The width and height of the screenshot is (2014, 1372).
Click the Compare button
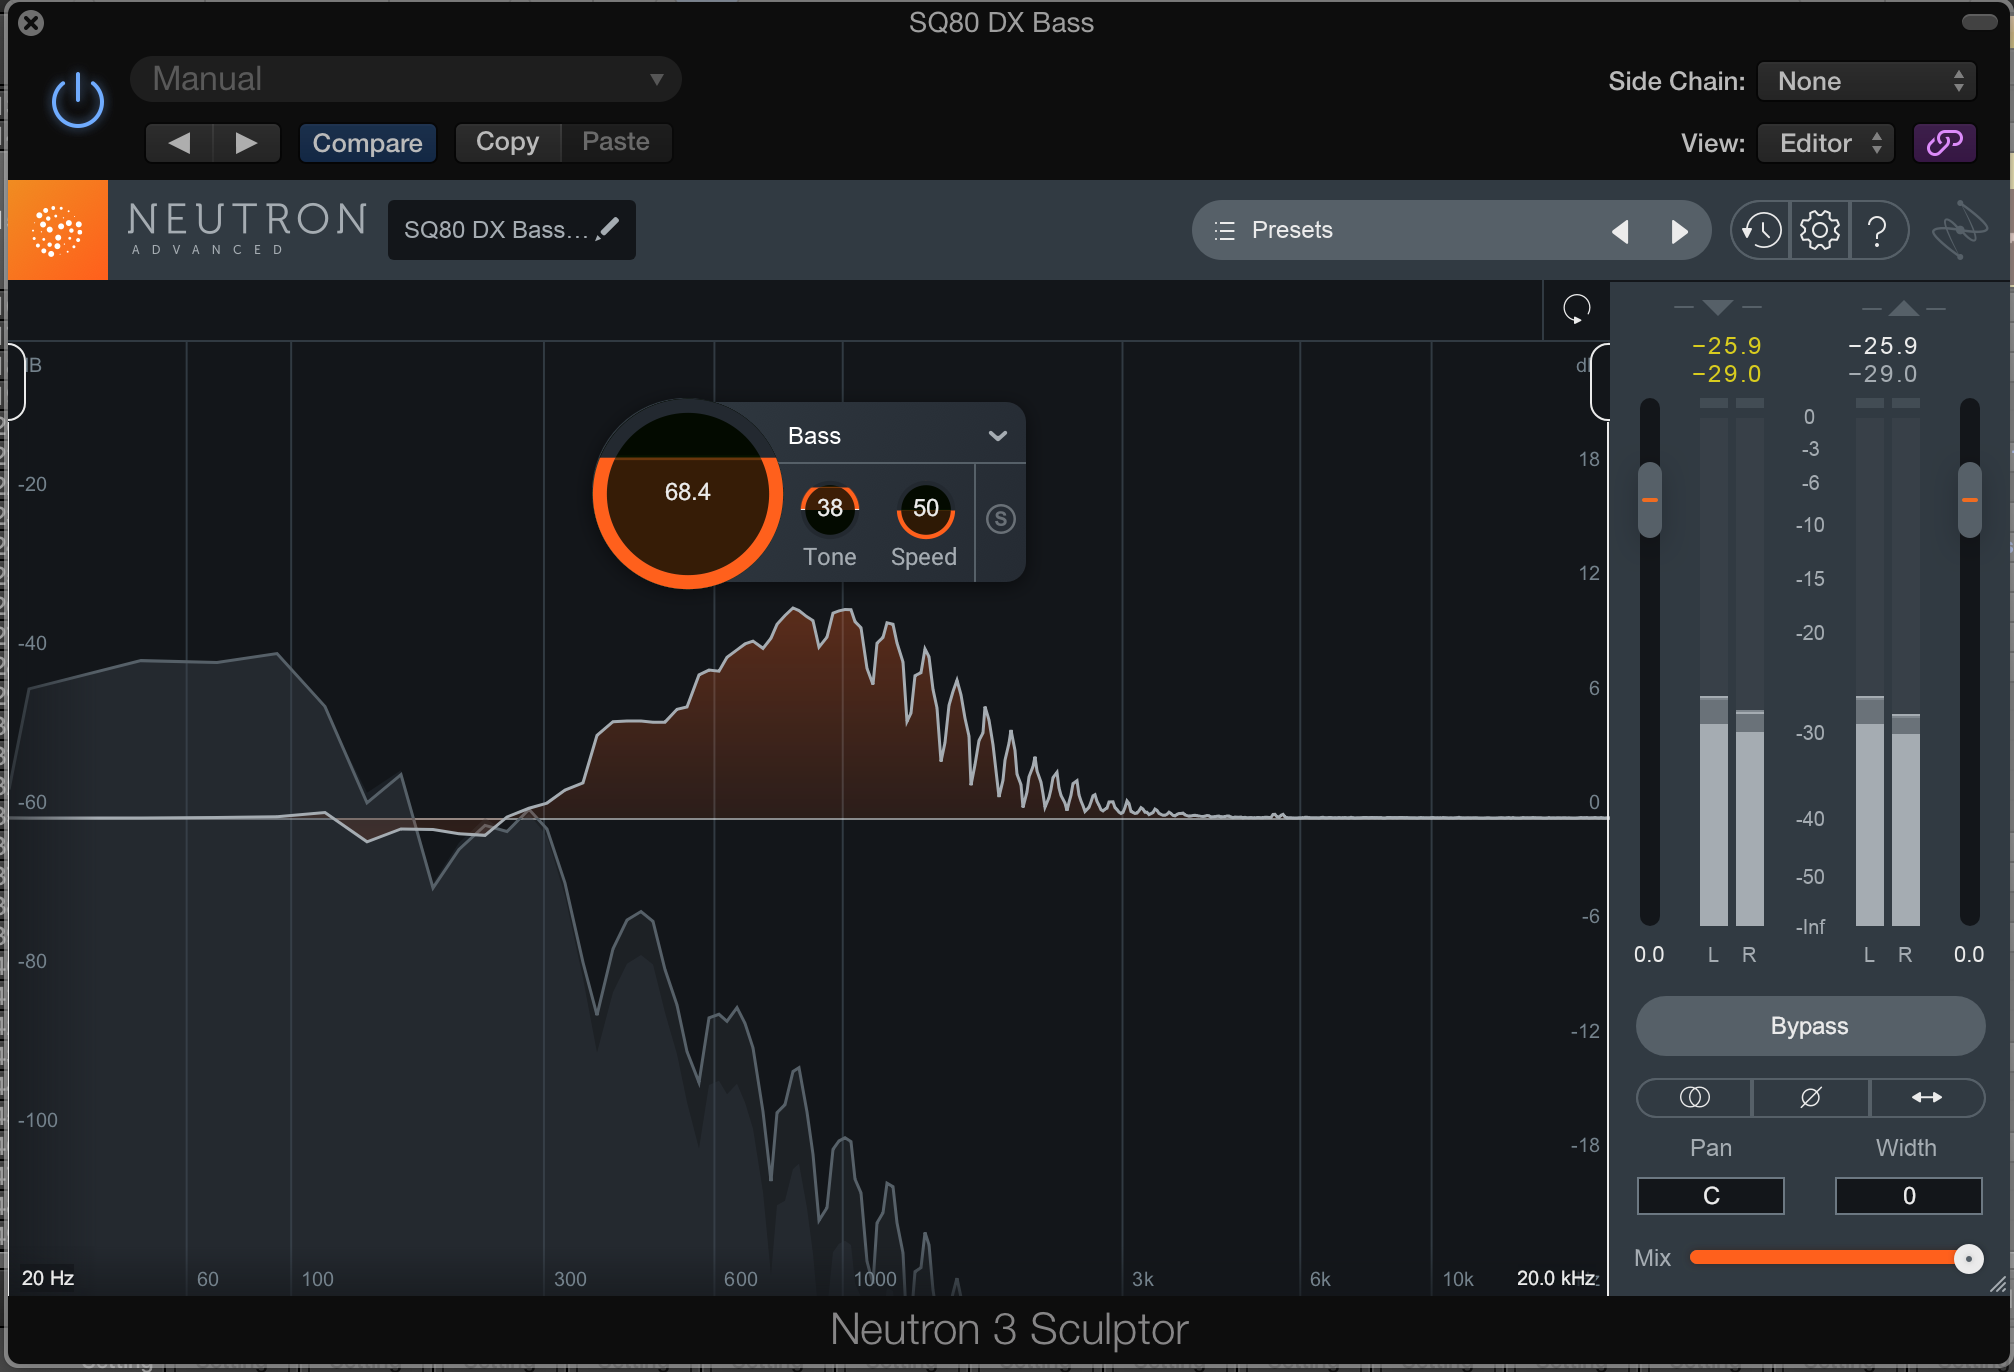click(368, 143)
